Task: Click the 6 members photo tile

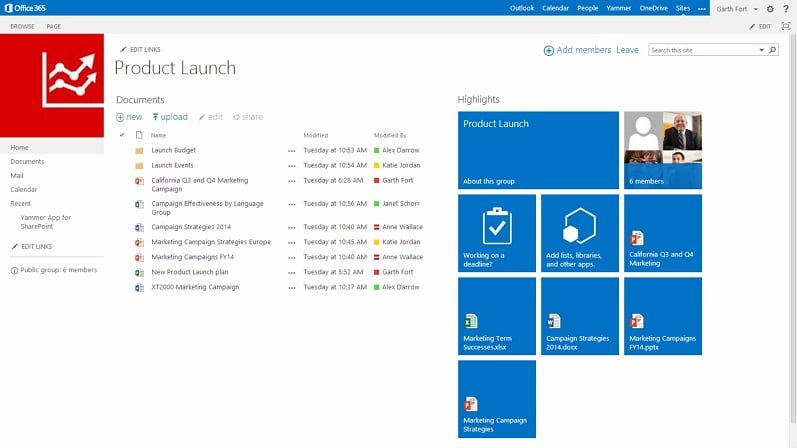Action: (x=663, y=150)
